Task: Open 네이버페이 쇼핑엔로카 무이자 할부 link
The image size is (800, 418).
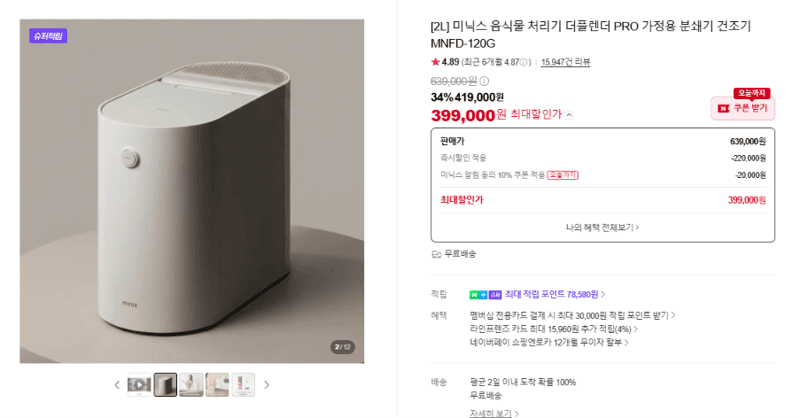Action: coord(549,342)
